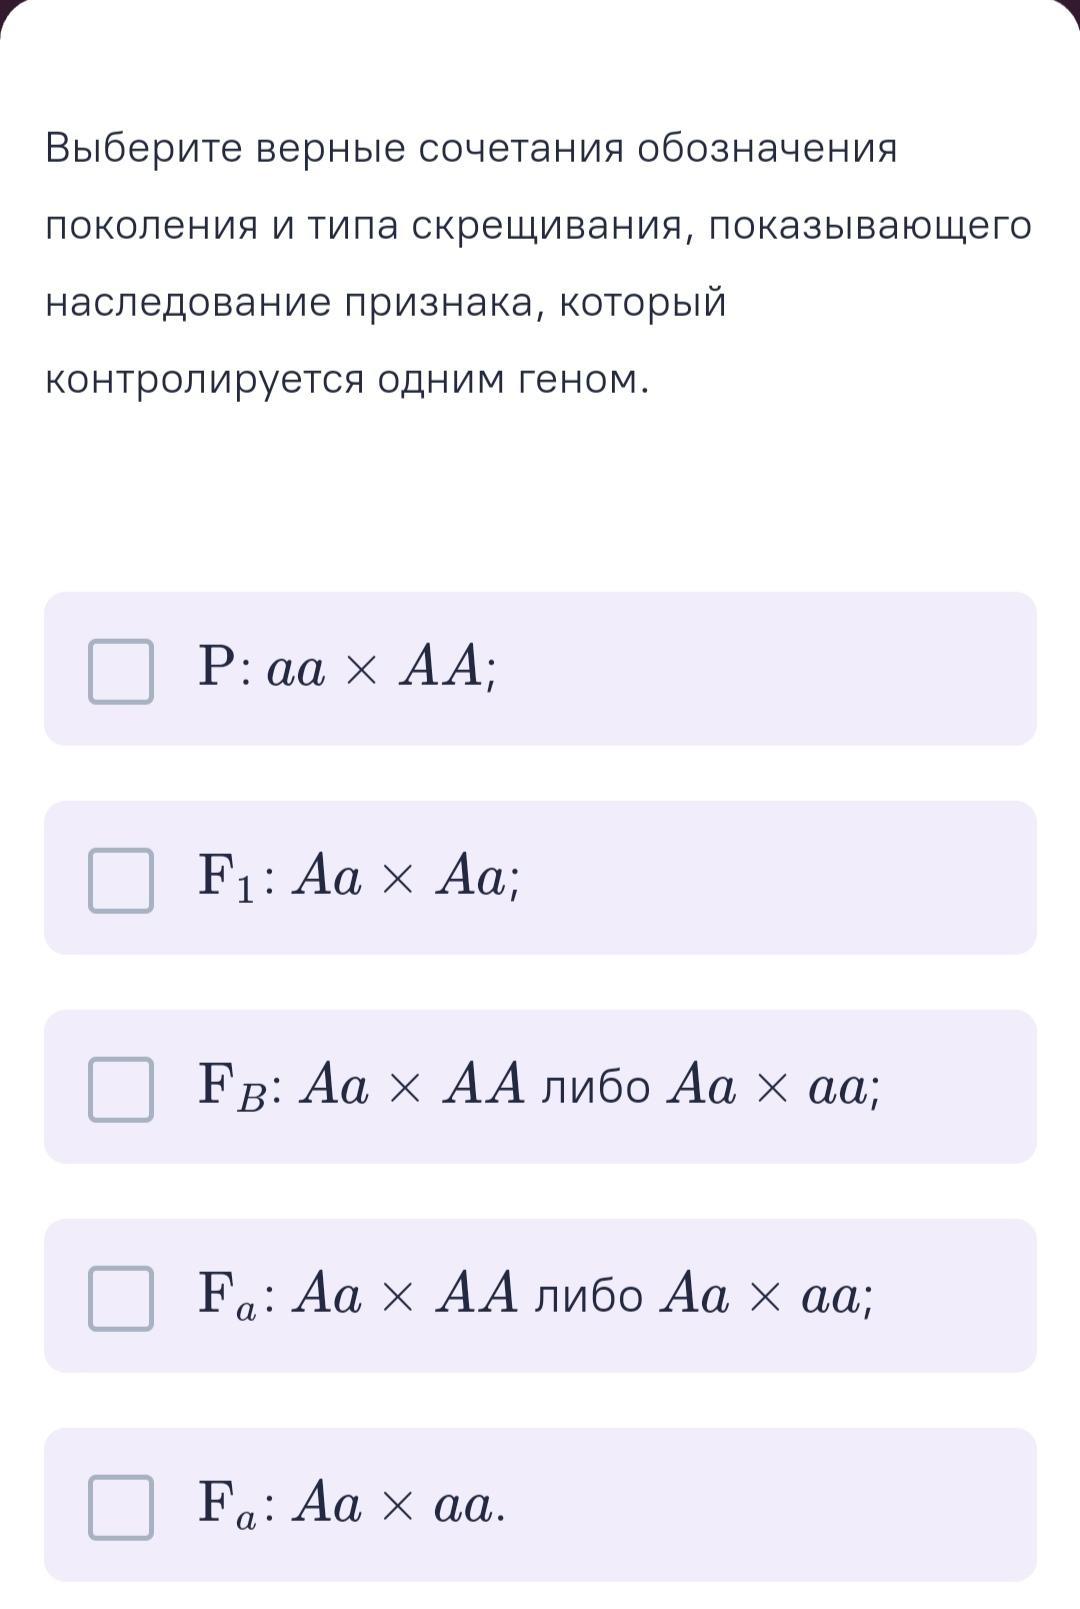
Task: Click the 'Fₐ: Aa × aa.' answer text
Action: point(352,1504)
